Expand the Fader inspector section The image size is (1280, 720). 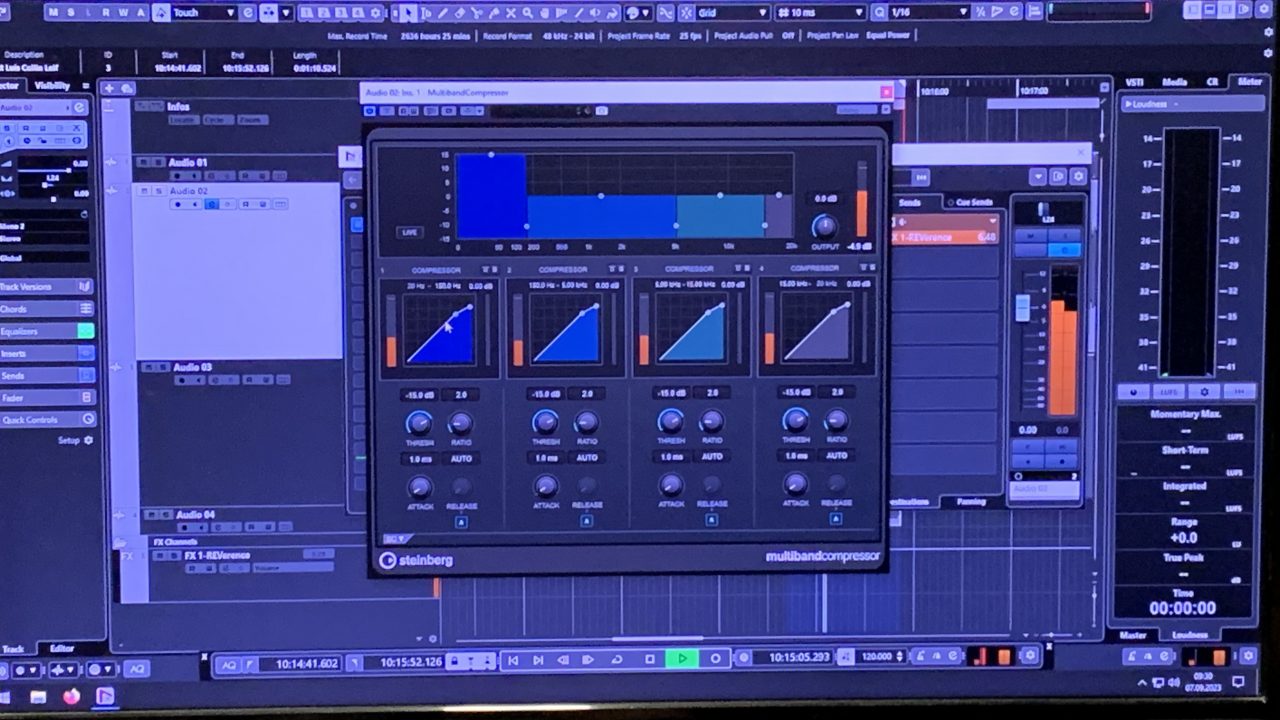point(46,397)
